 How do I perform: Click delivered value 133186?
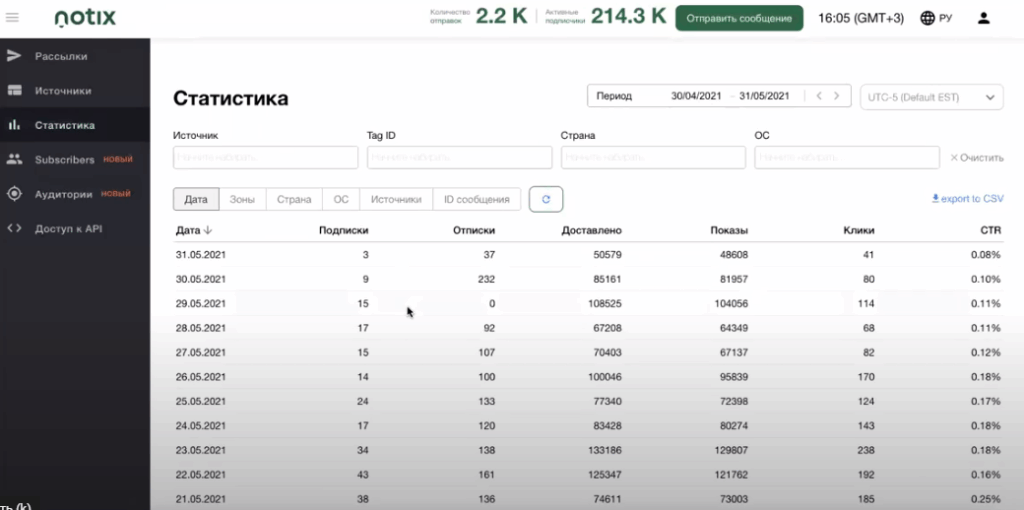coord(604,450)
